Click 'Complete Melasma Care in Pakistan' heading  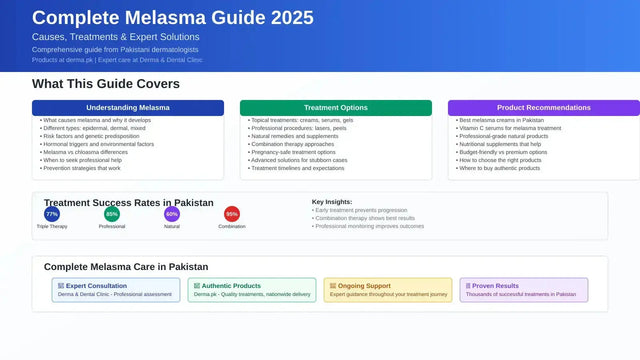[x=126, y=267]
